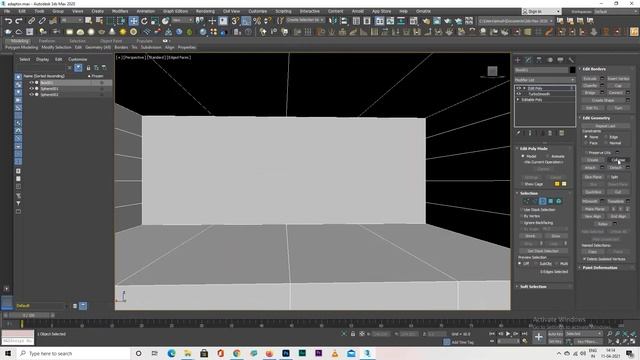Click the Redo arrow icon

pyautogui.click(x=19, y=20)
